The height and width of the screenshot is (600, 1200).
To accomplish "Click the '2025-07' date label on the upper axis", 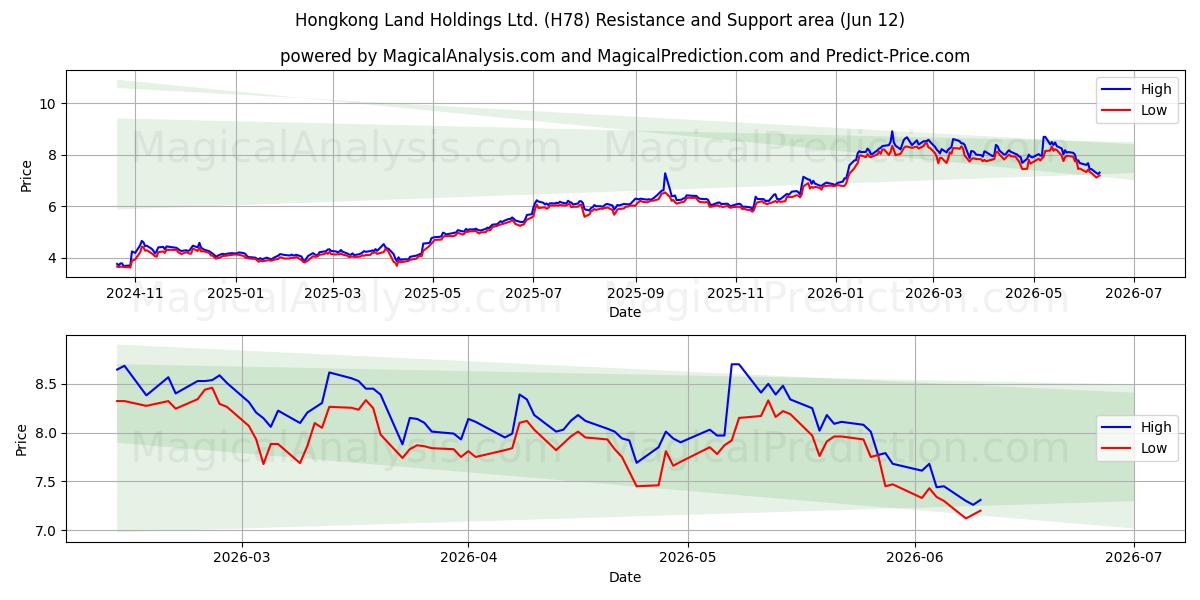I will click(533, 293).
